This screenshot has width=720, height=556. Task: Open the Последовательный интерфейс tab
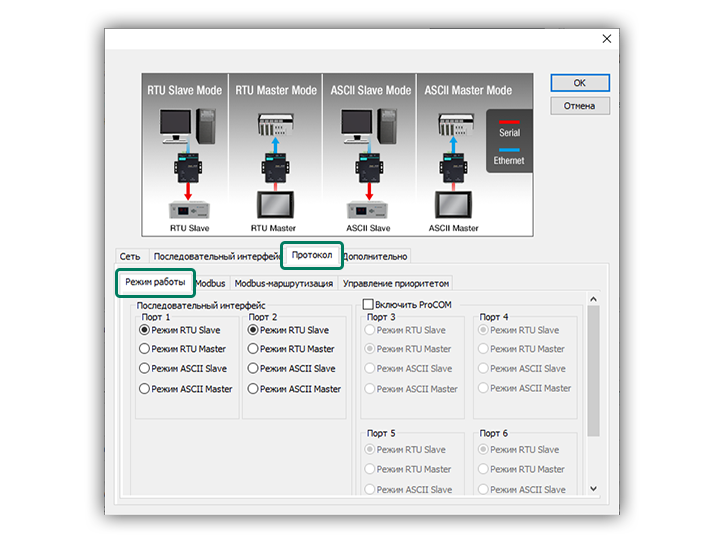point(215,256)
